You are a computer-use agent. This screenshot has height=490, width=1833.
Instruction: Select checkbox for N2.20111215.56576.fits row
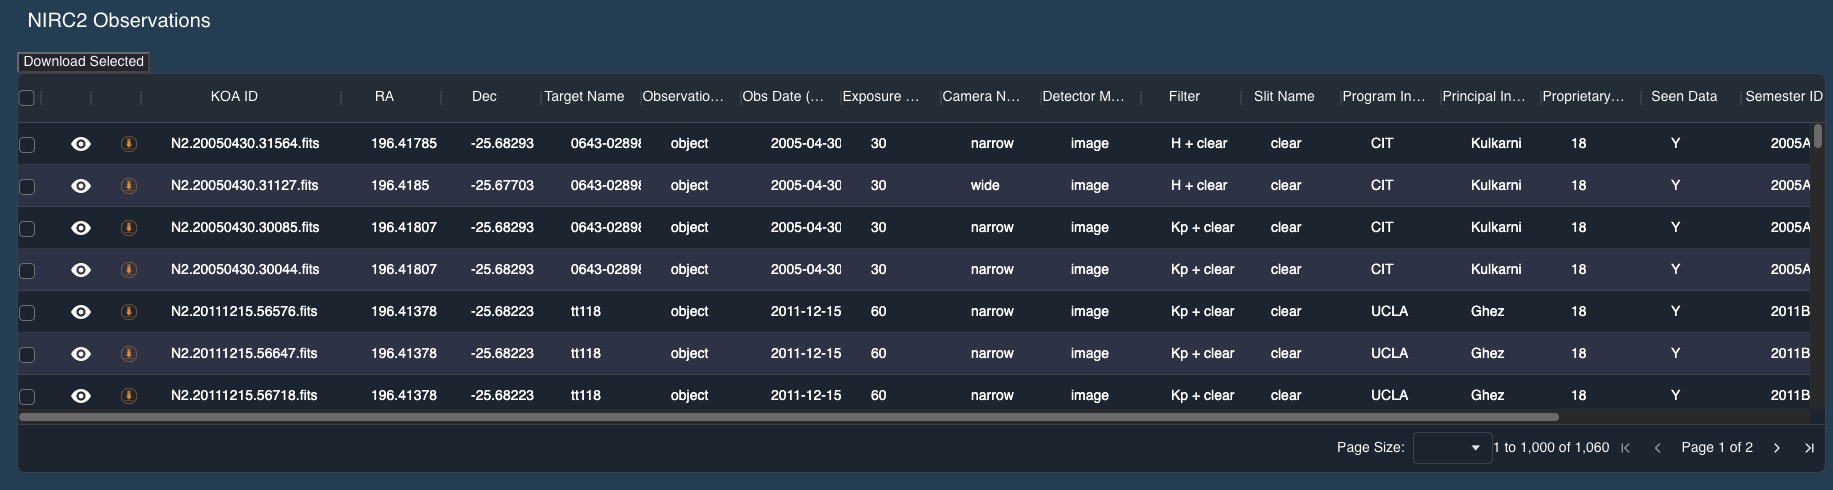[x=27, y=313]
